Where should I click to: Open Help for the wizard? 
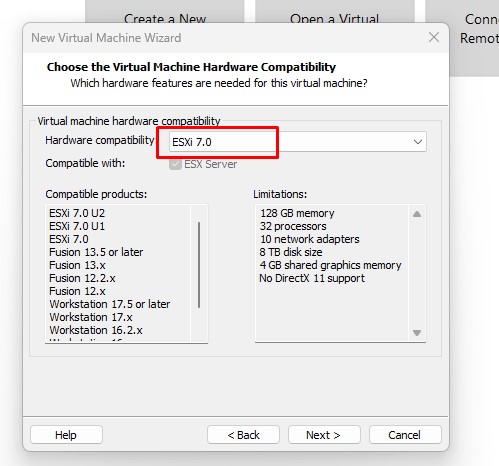(66, 435)
